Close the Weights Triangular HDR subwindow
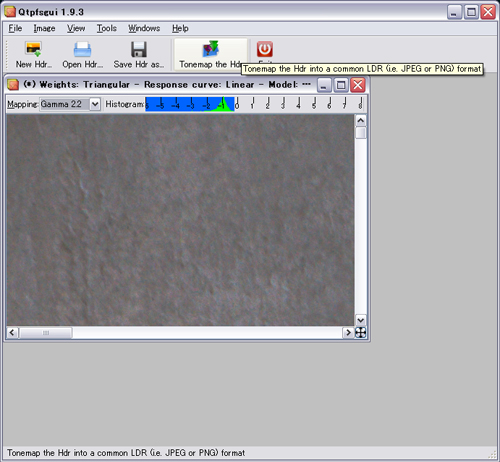The height and width of the screenshot is (462, 500). tap(358, 85)
